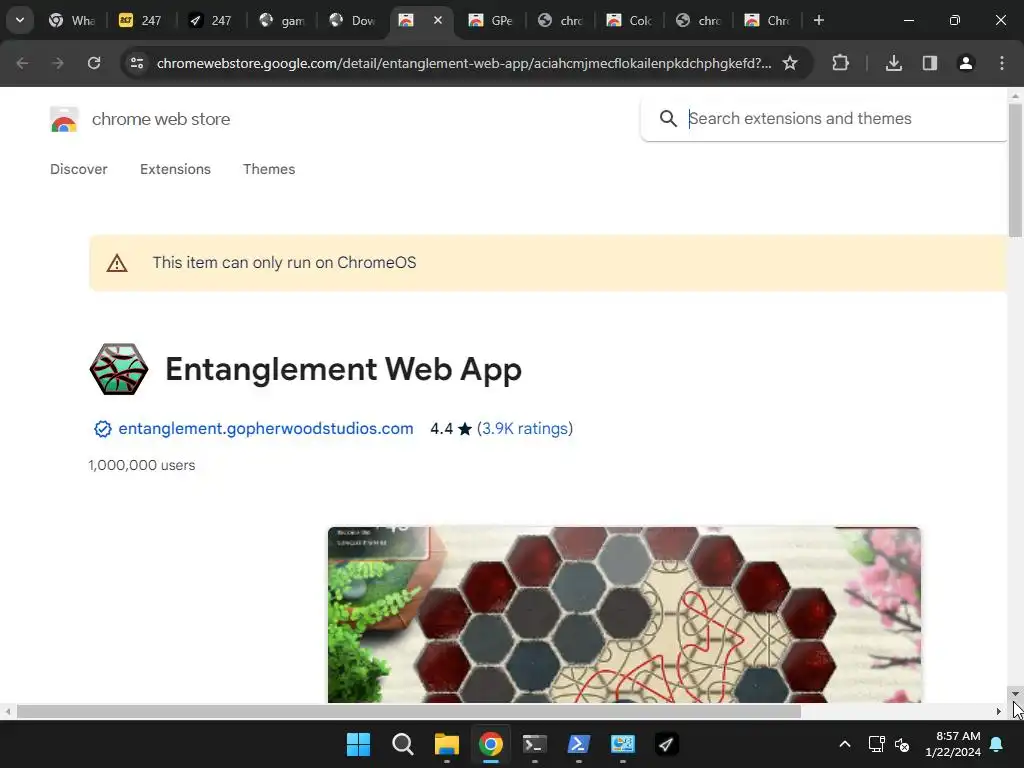This screenshot has width=1024, height=768.
Task: Click the horizontal scrollbar thumb
Action: point(409,711)
